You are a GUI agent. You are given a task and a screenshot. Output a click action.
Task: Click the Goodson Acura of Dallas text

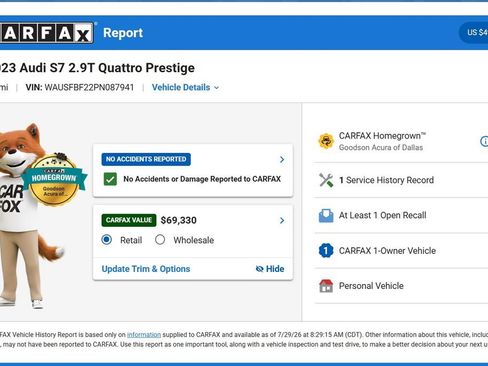pyautogui.click(x=381, y=147)
